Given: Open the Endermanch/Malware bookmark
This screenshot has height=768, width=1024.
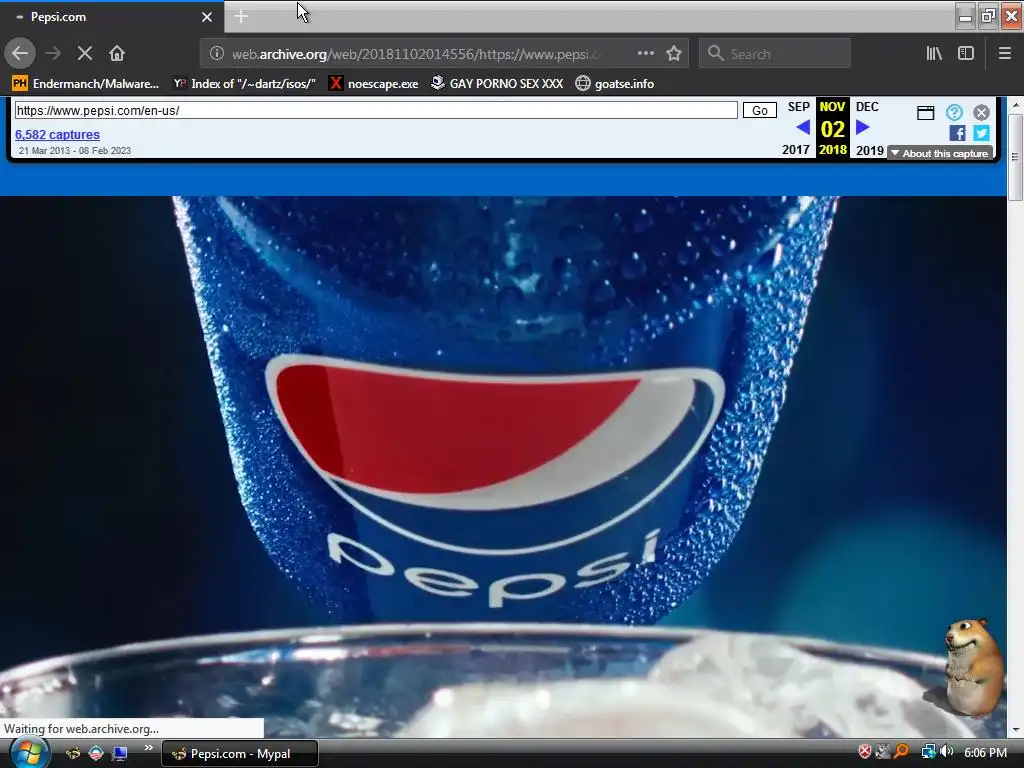Looking at the screenshot, I should coord(86,84).
